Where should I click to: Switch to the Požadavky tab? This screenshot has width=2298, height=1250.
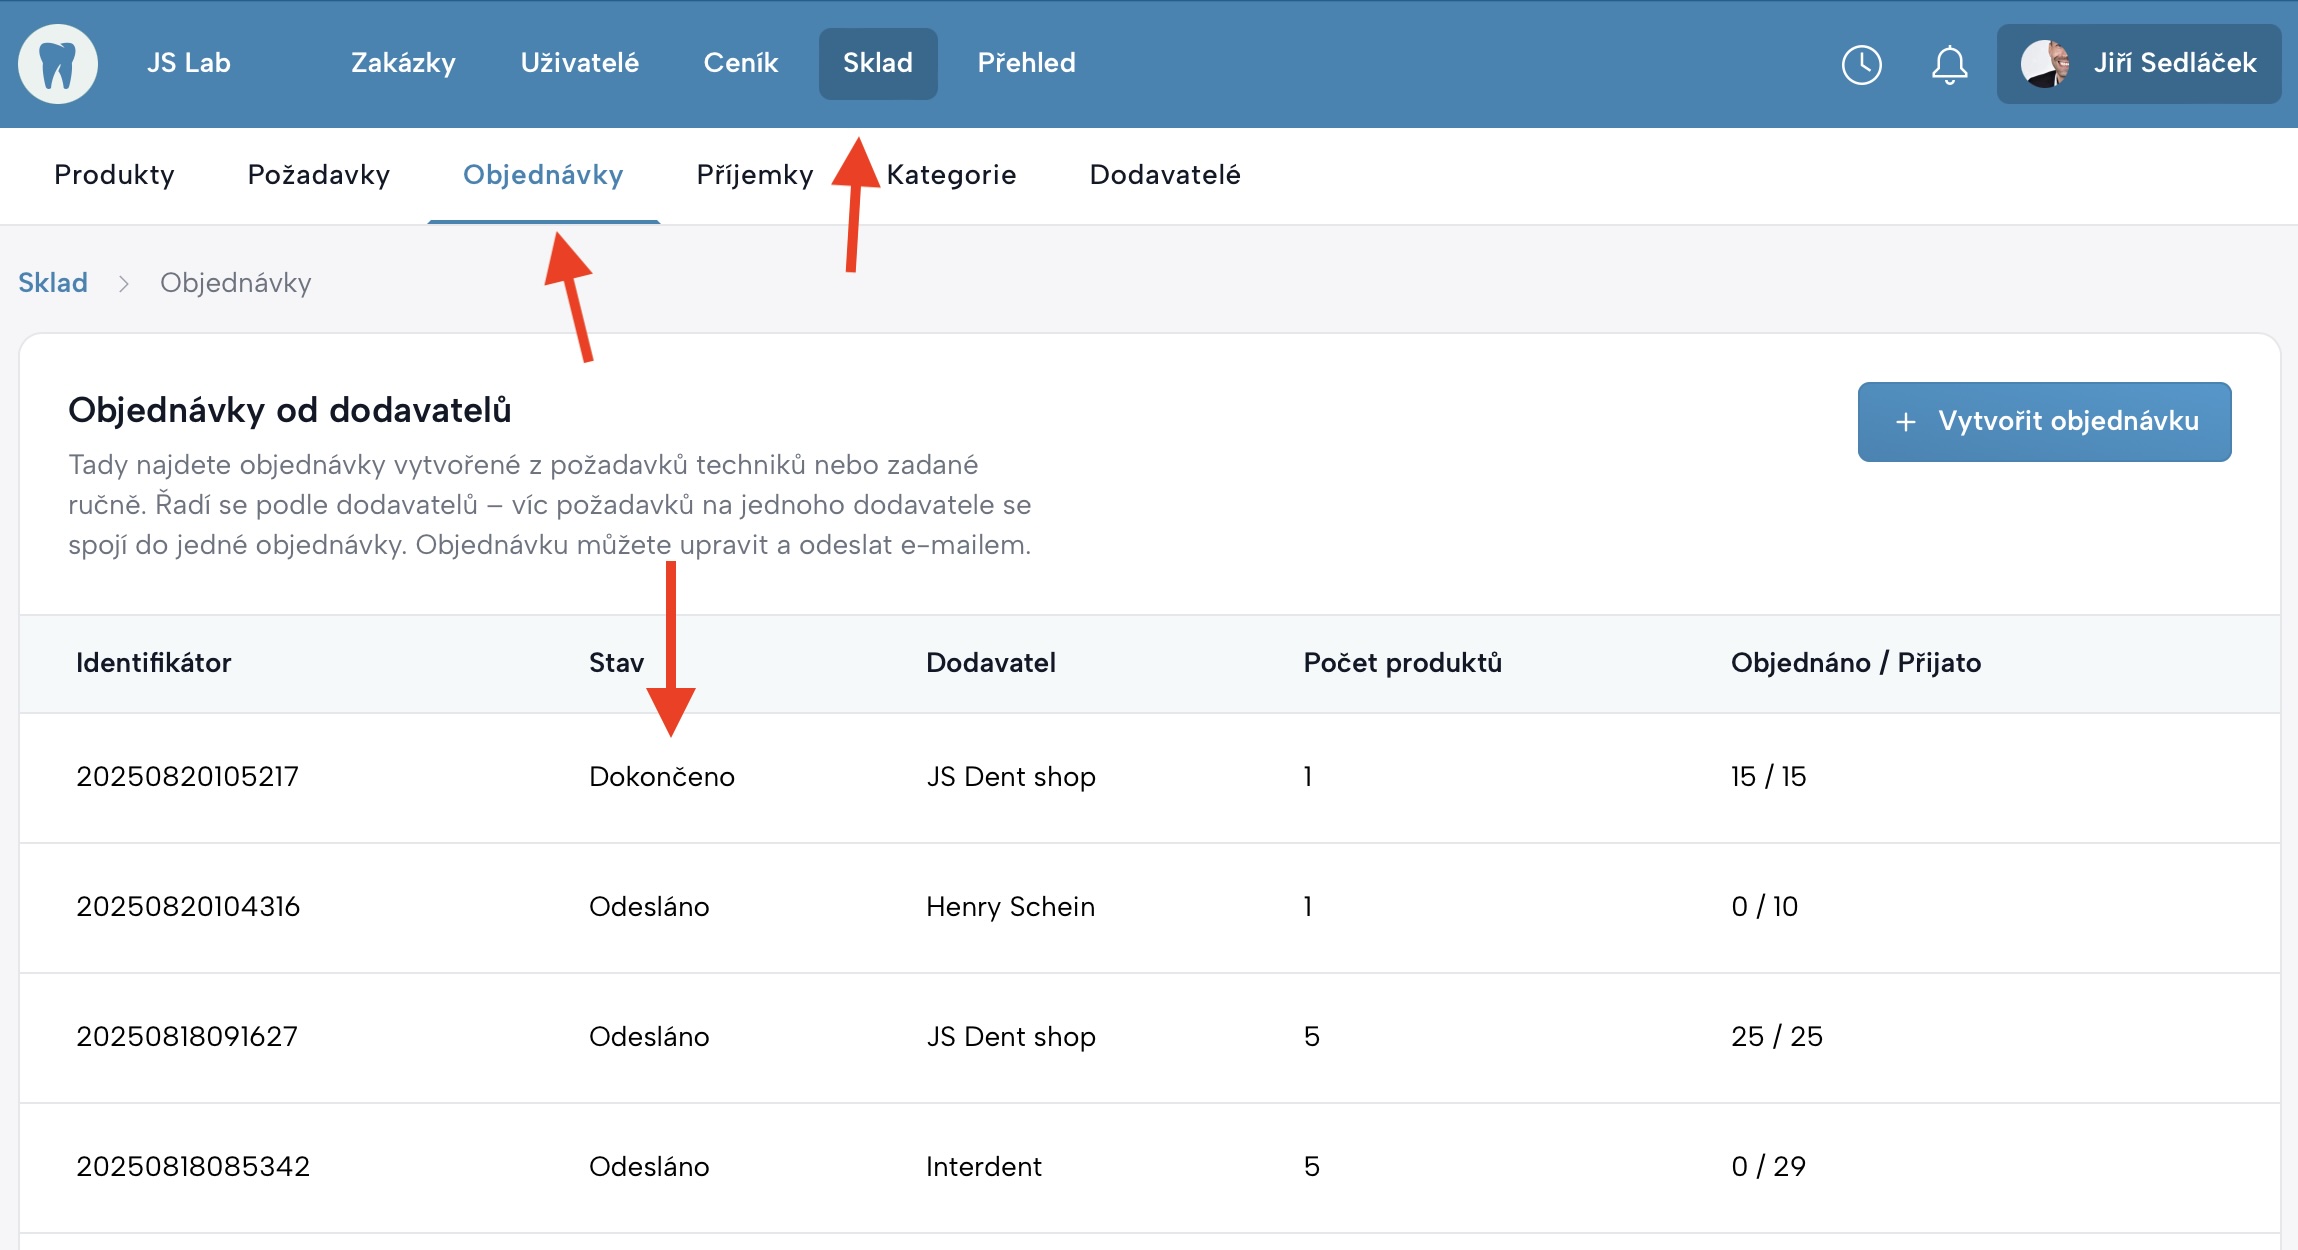(x=318, y=175)
